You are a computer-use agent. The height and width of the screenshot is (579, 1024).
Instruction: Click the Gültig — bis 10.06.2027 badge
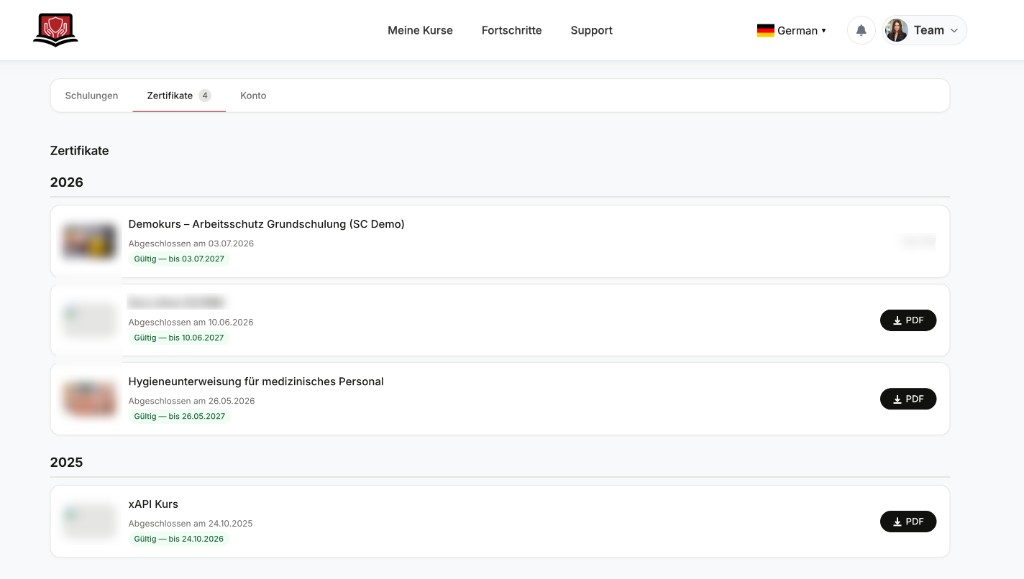[x=179, y=337]
